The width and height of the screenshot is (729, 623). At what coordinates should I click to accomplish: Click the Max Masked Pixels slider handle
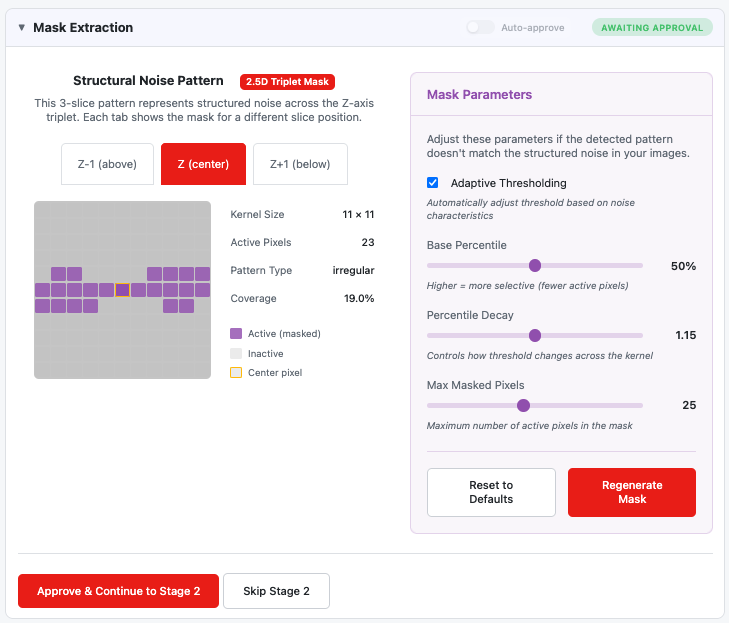(x=524, y=405)
